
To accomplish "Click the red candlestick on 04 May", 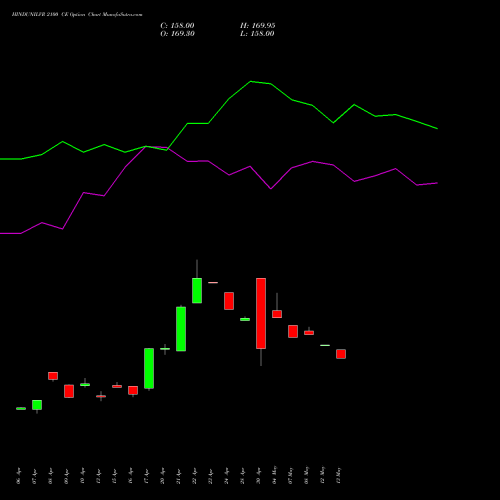I will pos(277,314).
